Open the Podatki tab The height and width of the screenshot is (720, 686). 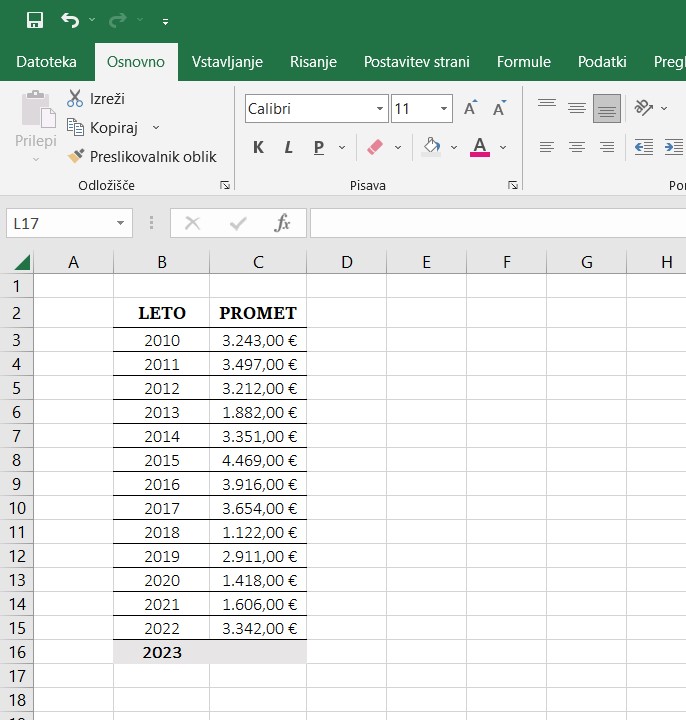tap(602, 62)
